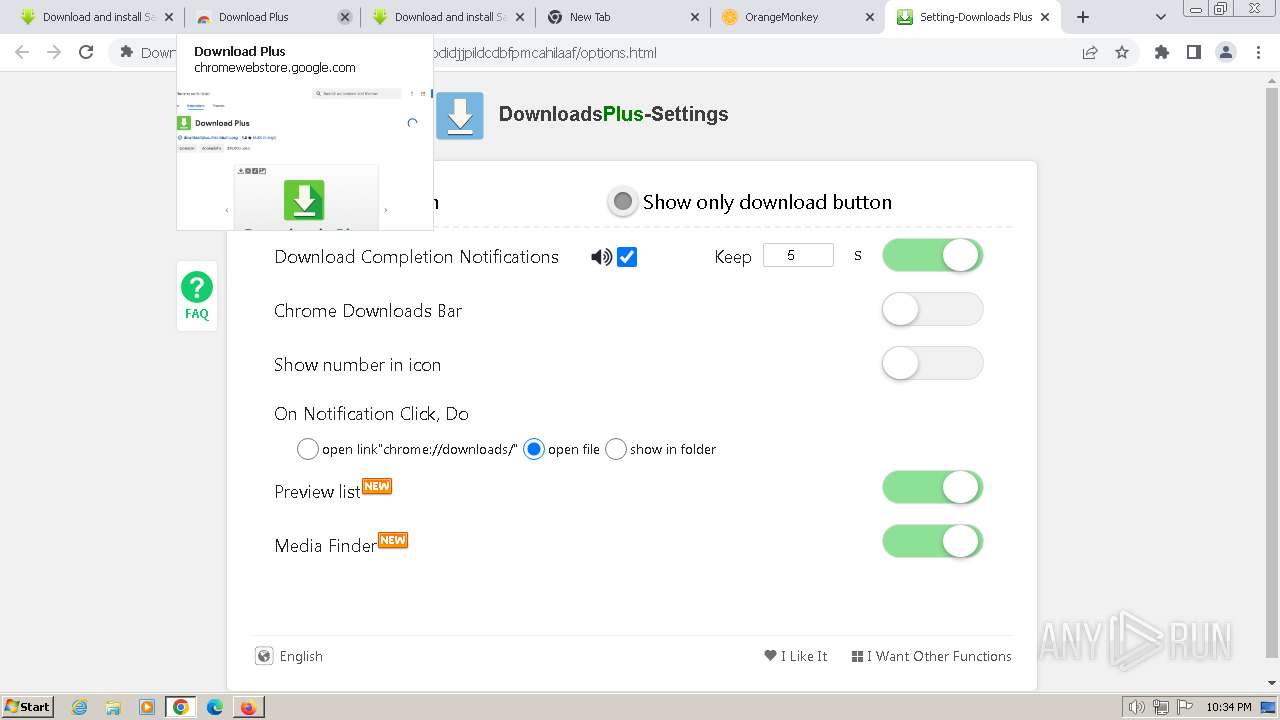Close the OrangeMonkey tab
1280x720 pixels.
coord(870,17)
